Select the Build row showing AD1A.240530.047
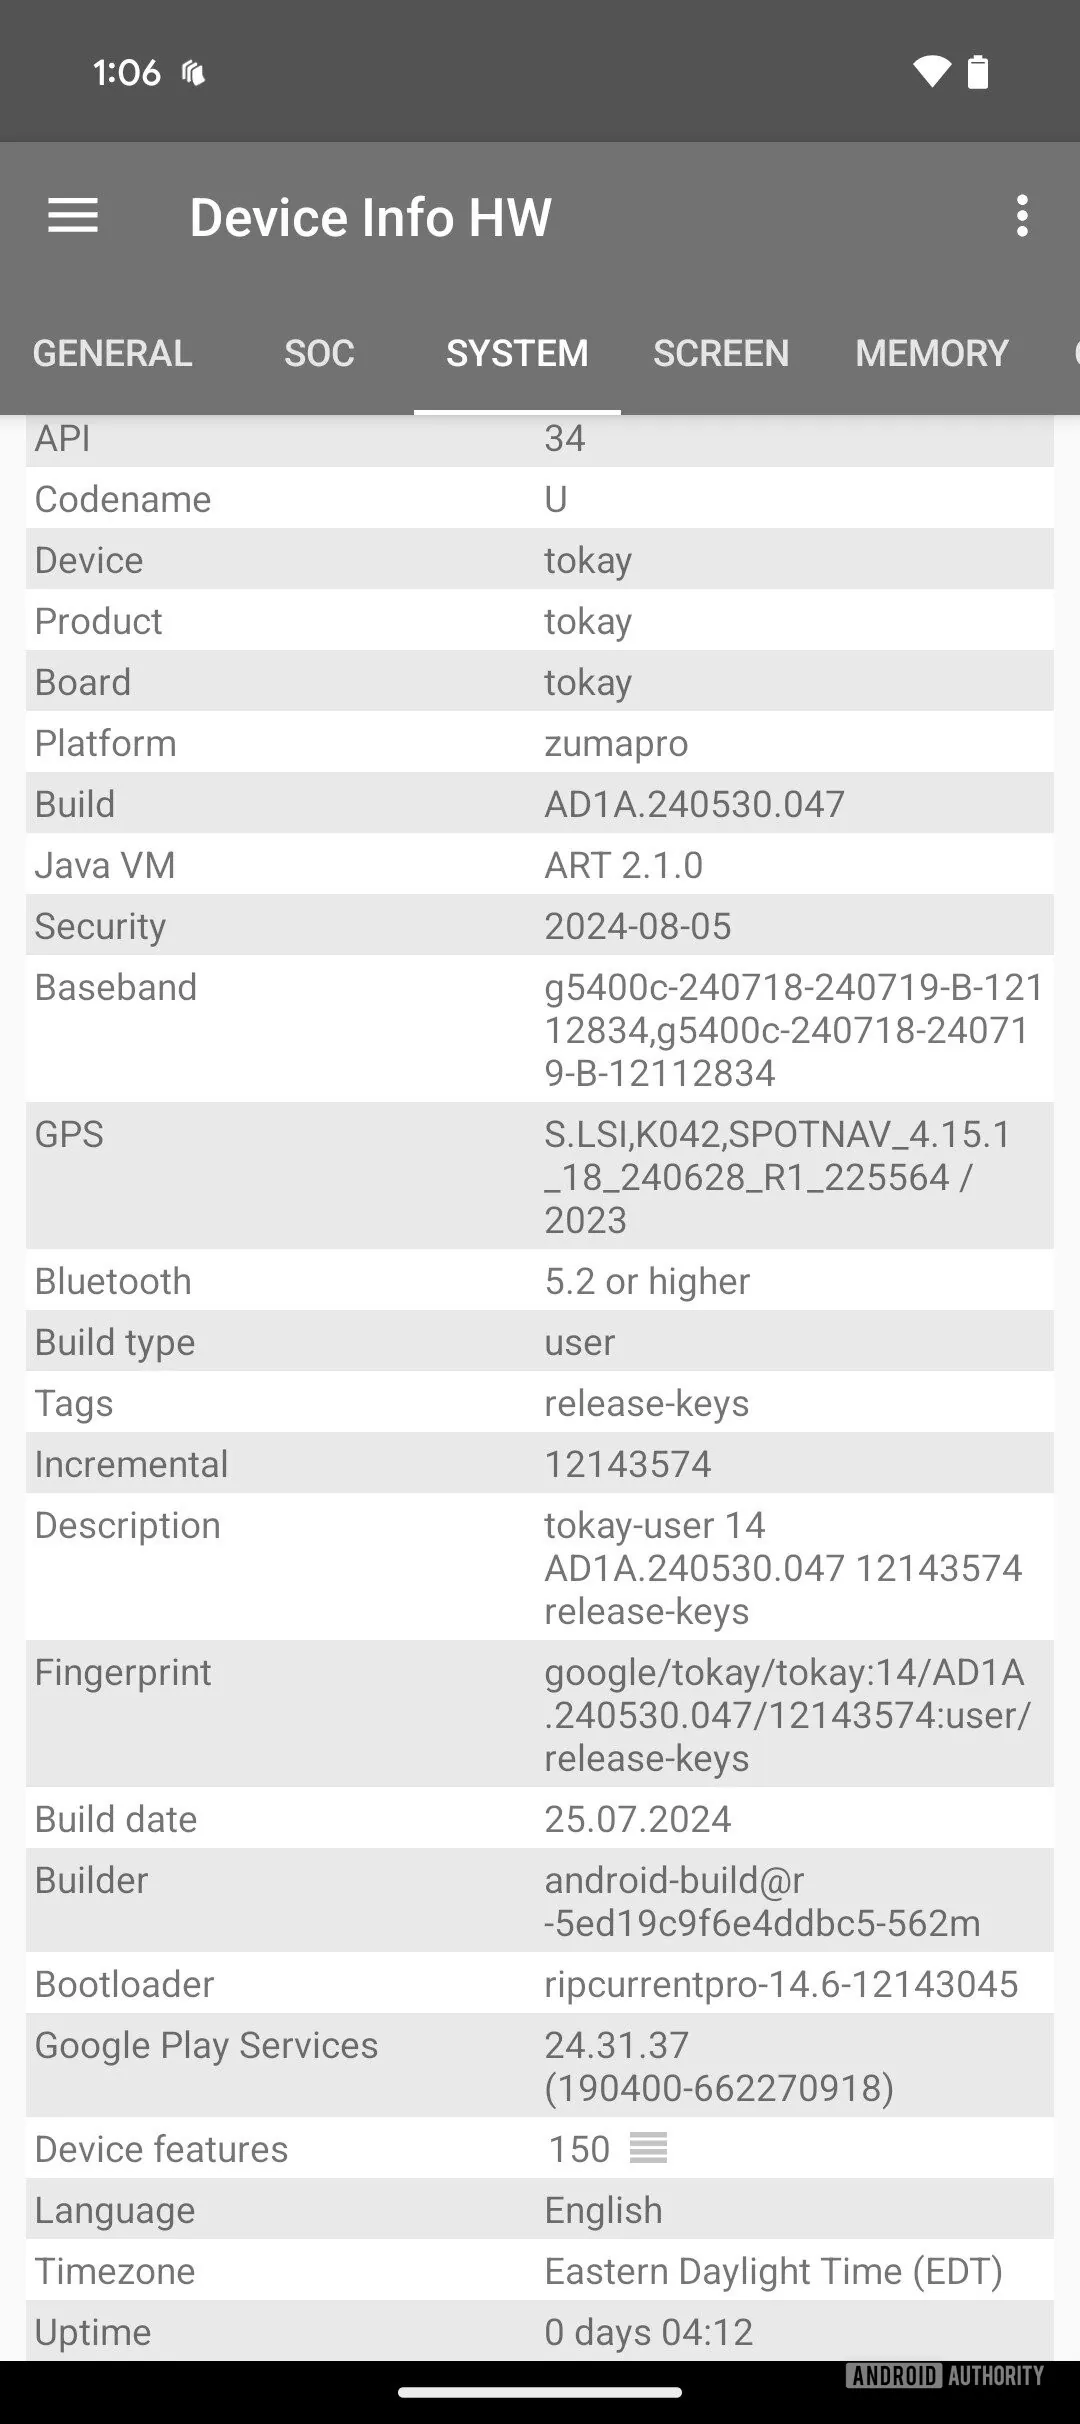Viewport: 1080px width, 2424px height. 540,803
